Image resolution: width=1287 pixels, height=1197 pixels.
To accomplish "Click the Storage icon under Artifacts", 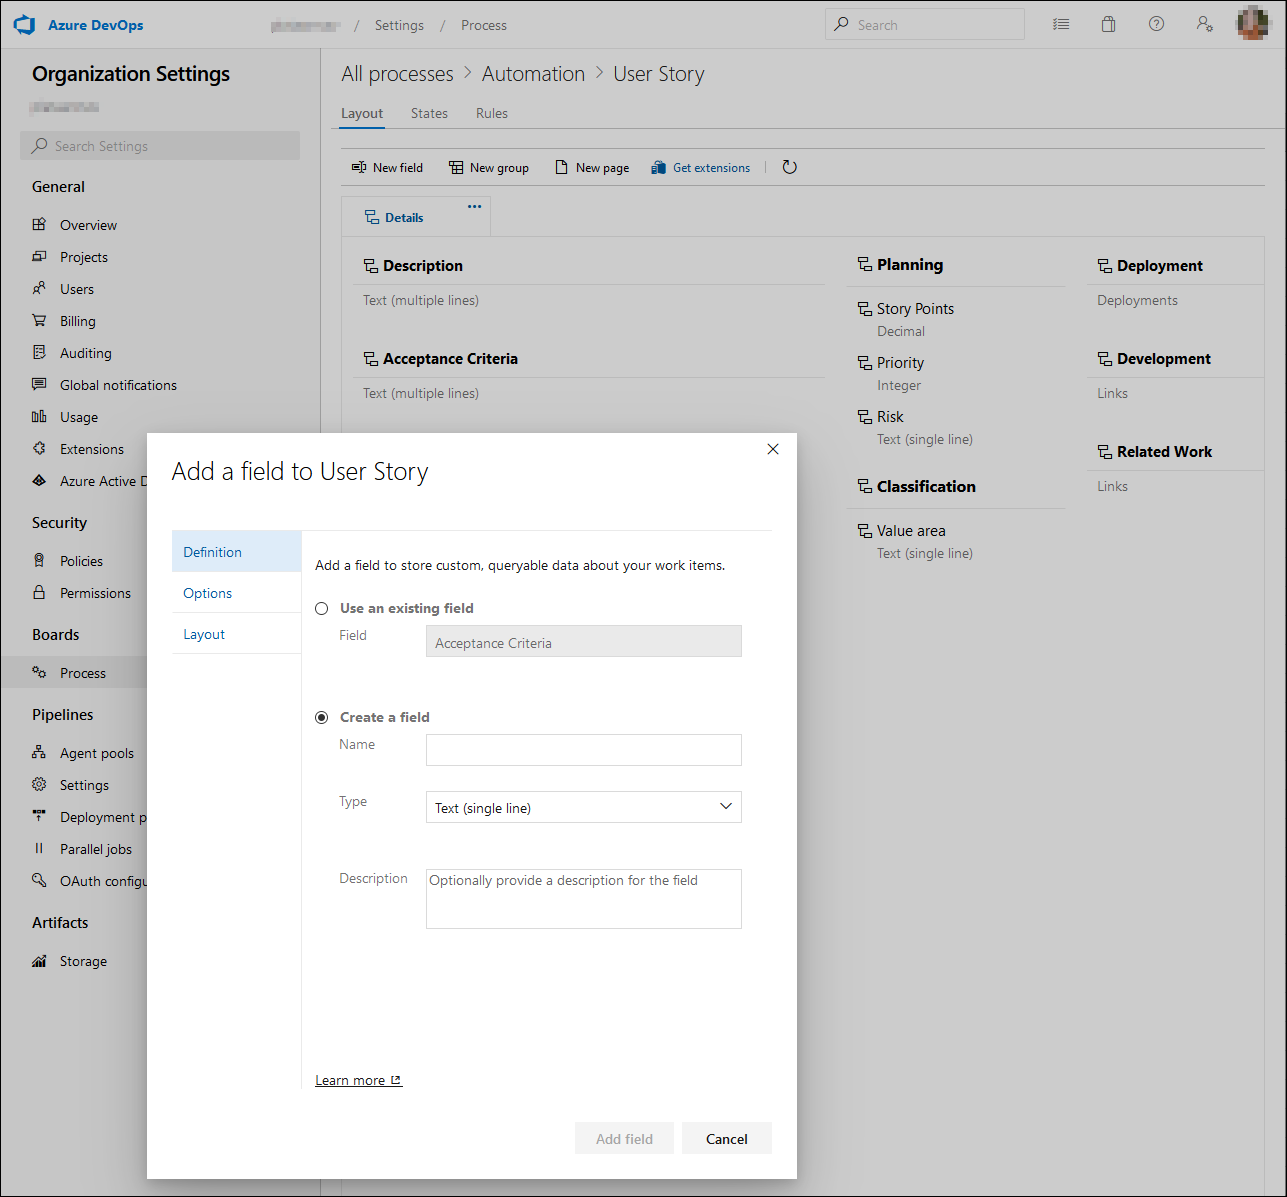I will tap(39, 961).
